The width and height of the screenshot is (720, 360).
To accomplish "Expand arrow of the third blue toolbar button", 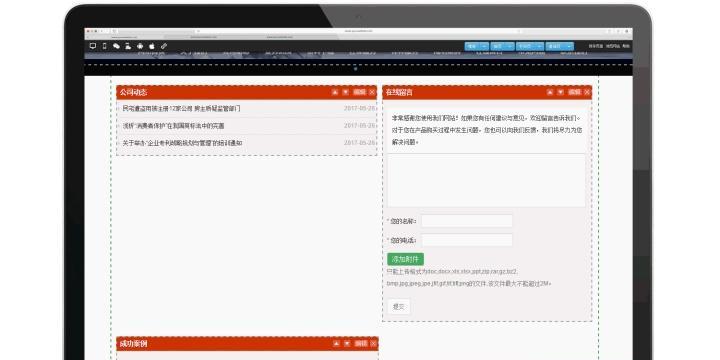I will 540,46.
